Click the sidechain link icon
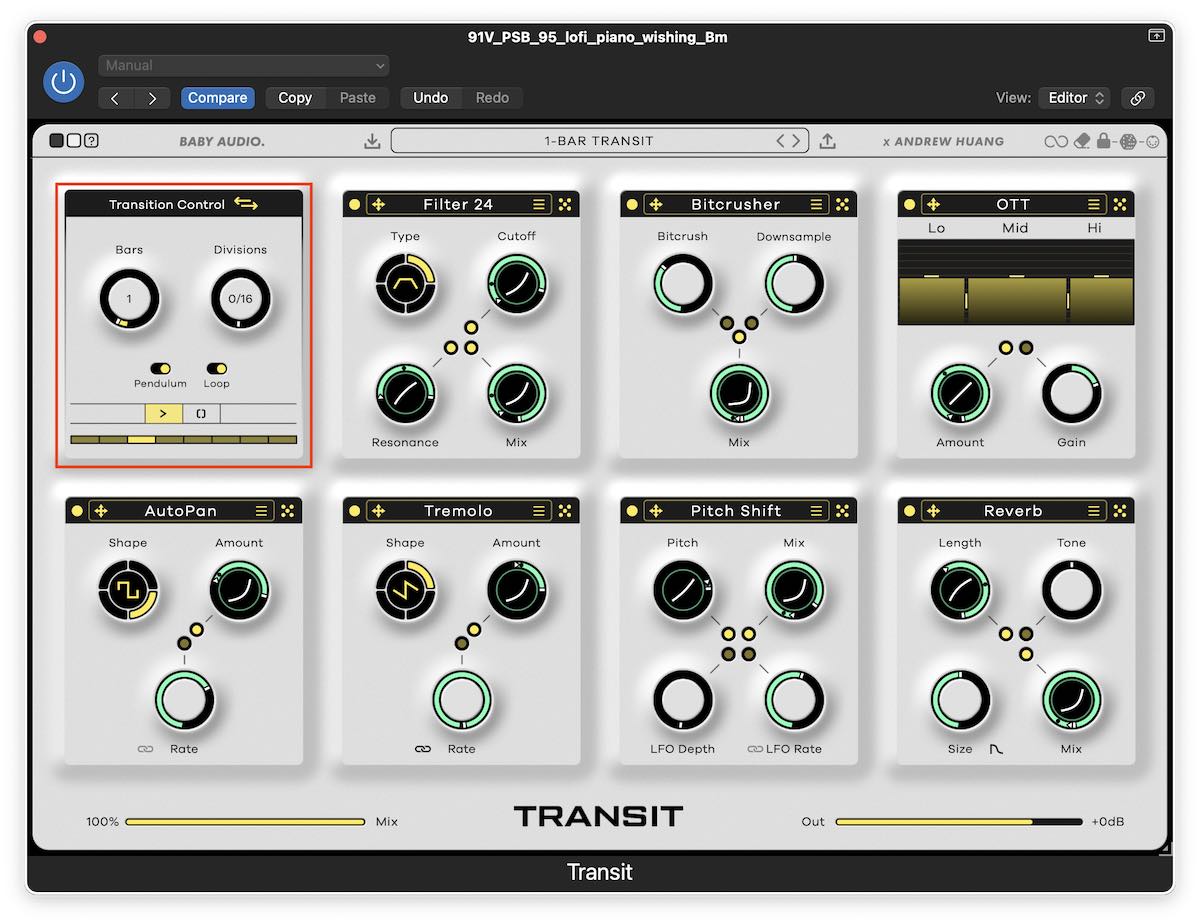Screen dimensions: 1200x924 (1137, 98)
